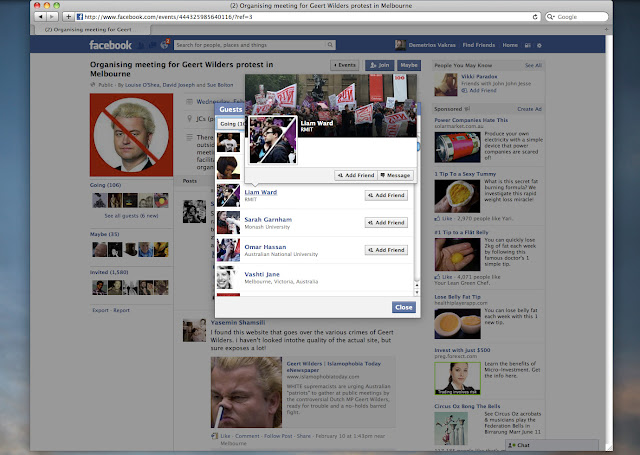Open Sarah Garnham profile link
This screenshot has width=640, height=455.
[x=268, y=220]
